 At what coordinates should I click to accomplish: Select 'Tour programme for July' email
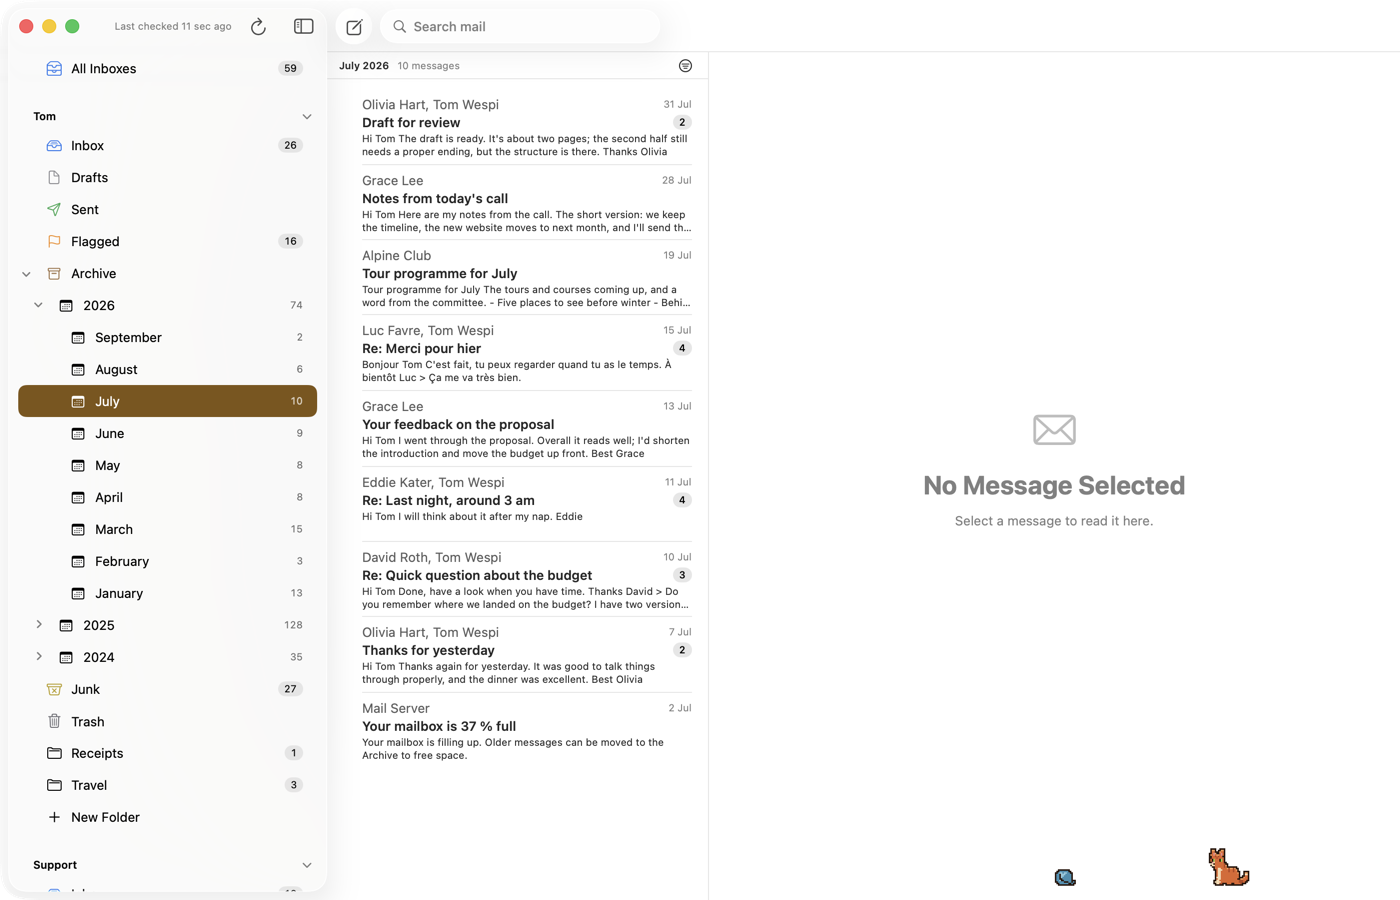(526, 278)
